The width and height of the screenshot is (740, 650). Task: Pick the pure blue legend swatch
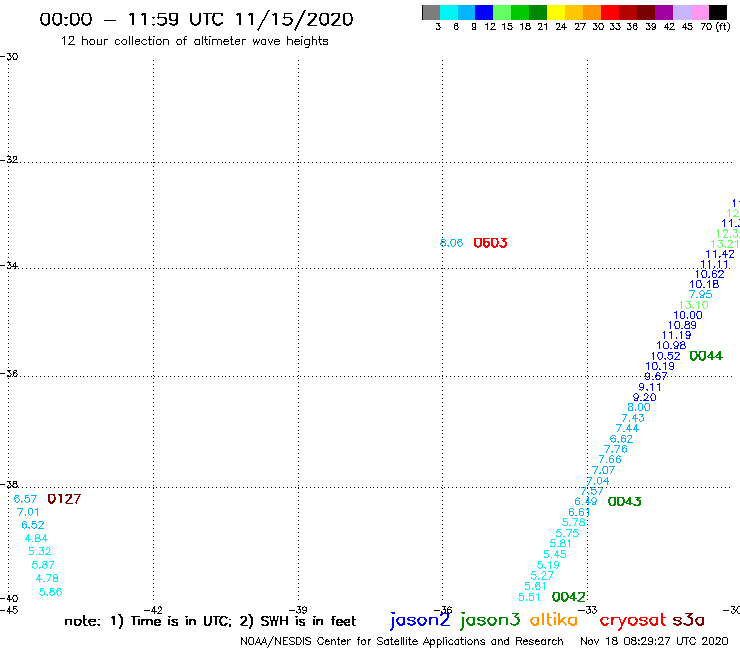(x=484, y=12)
